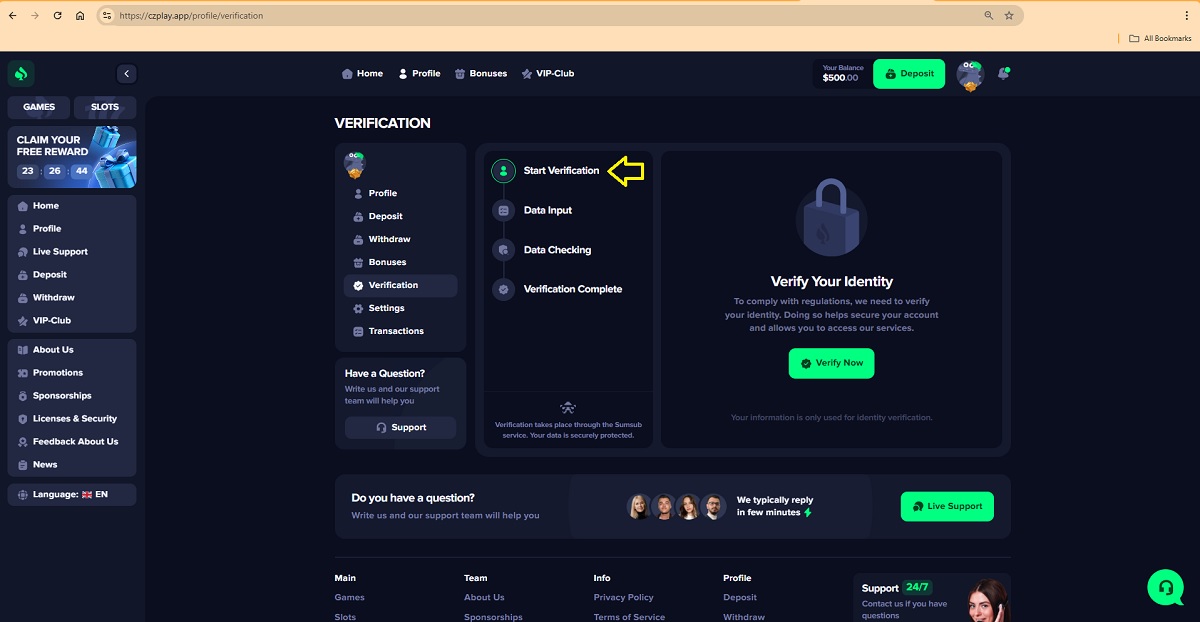Collapse the left sidebar with the chevron
1200x622 pixels.
(126, 74)
